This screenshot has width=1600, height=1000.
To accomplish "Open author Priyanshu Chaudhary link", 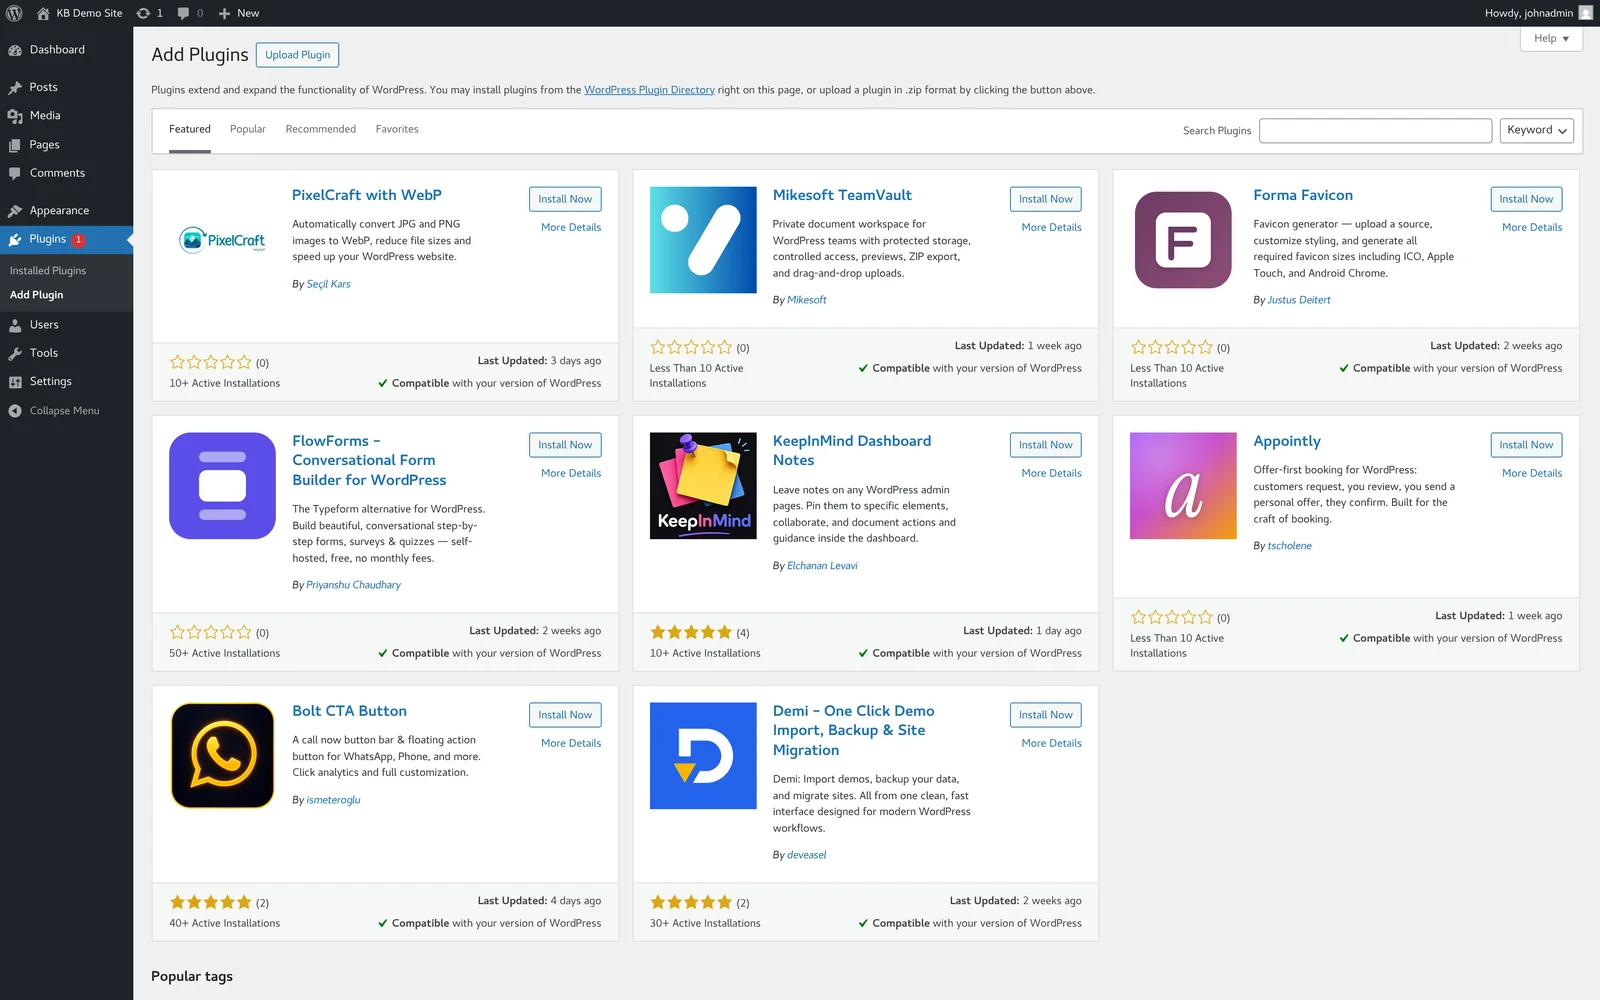I will (x=353, y=586).
